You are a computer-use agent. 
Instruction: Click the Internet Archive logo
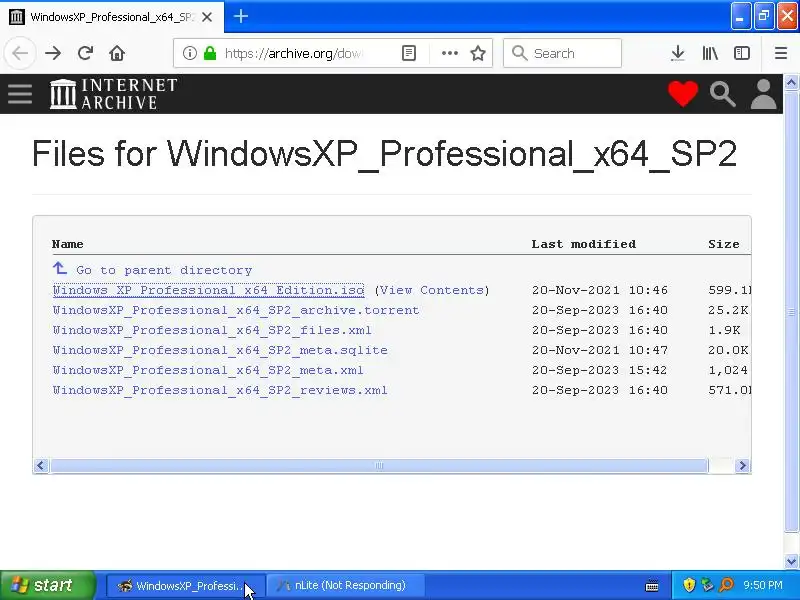(x=113, y=94)
